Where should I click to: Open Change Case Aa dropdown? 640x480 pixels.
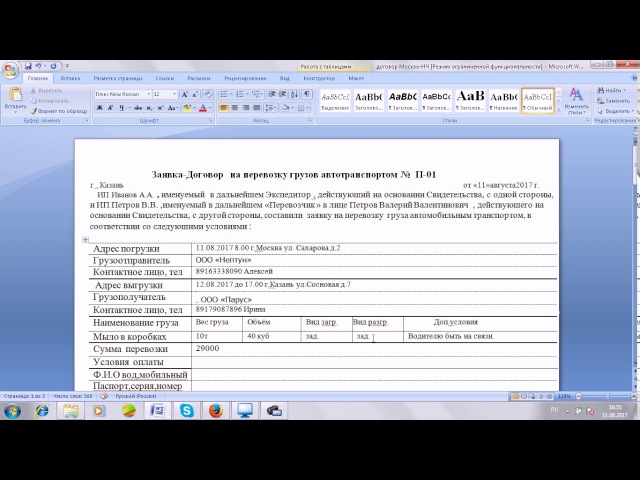(x=172, y=108)
